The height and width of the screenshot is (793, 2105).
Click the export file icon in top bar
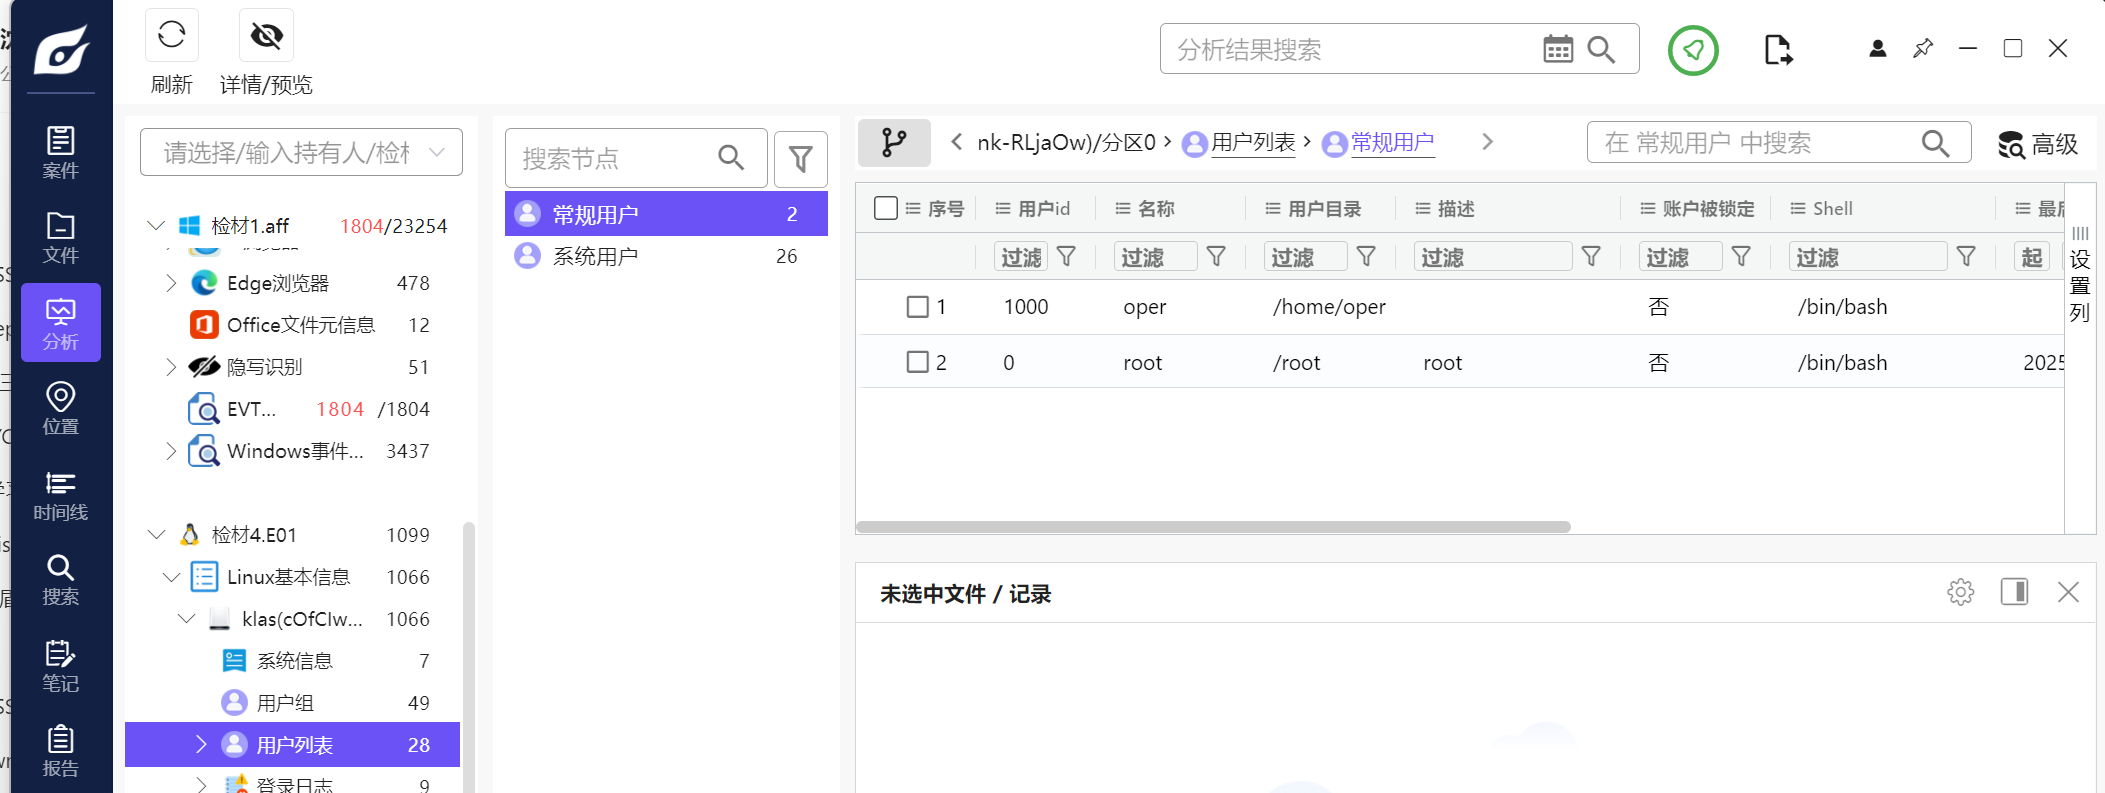(x=1777, y=49)
